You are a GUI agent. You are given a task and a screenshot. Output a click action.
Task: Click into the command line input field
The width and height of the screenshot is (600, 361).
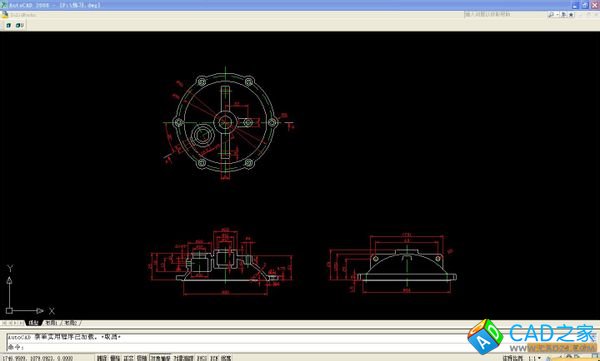[237, 347]
